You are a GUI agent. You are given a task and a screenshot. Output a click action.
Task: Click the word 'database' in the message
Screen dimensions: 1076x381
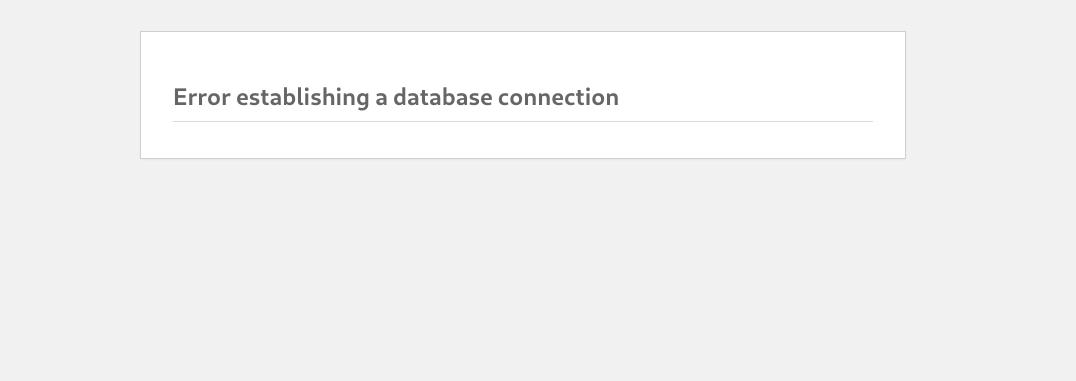[x=442, y=97]
